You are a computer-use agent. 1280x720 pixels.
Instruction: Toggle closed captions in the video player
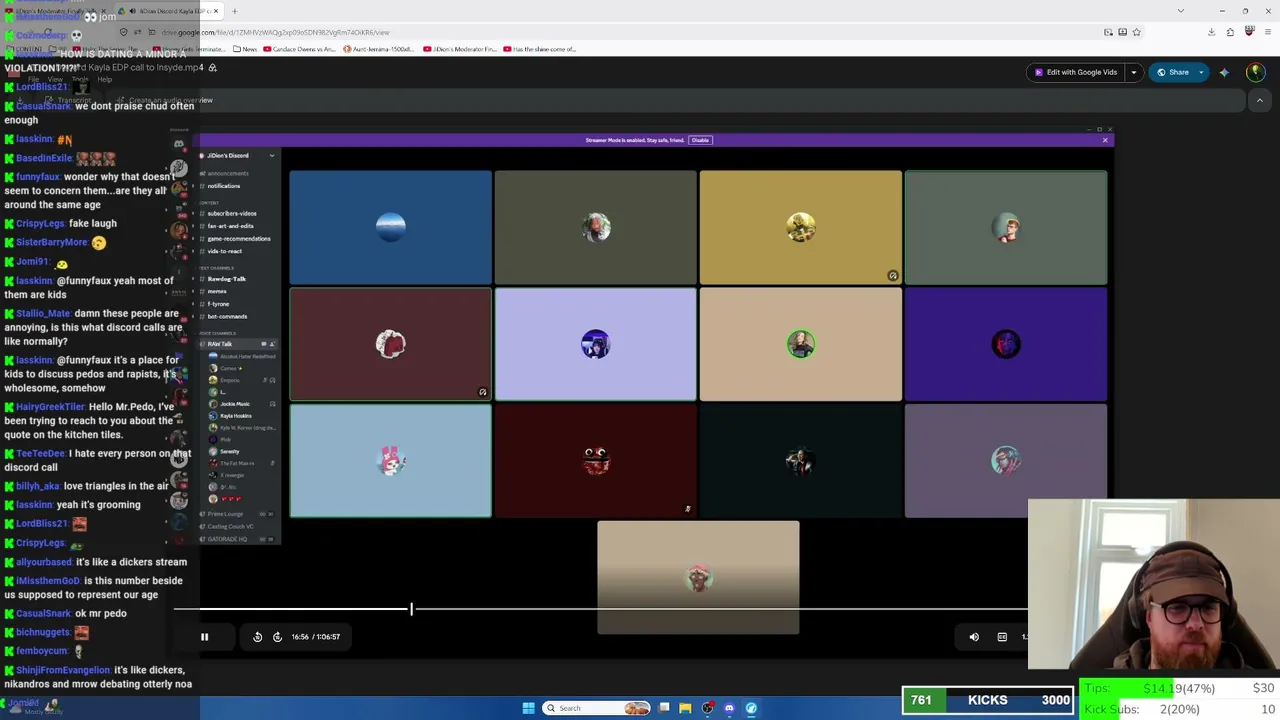pos(1002,637)
